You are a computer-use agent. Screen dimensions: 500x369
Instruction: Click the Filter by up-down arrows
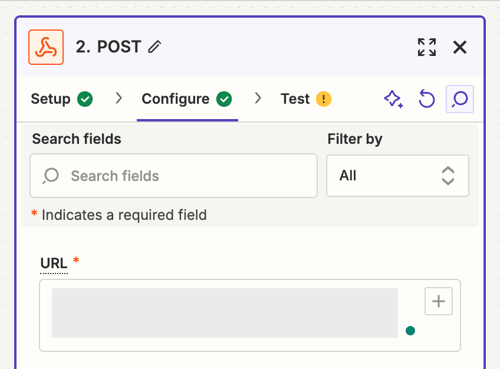pyautogui.click(x=448, y=176)
